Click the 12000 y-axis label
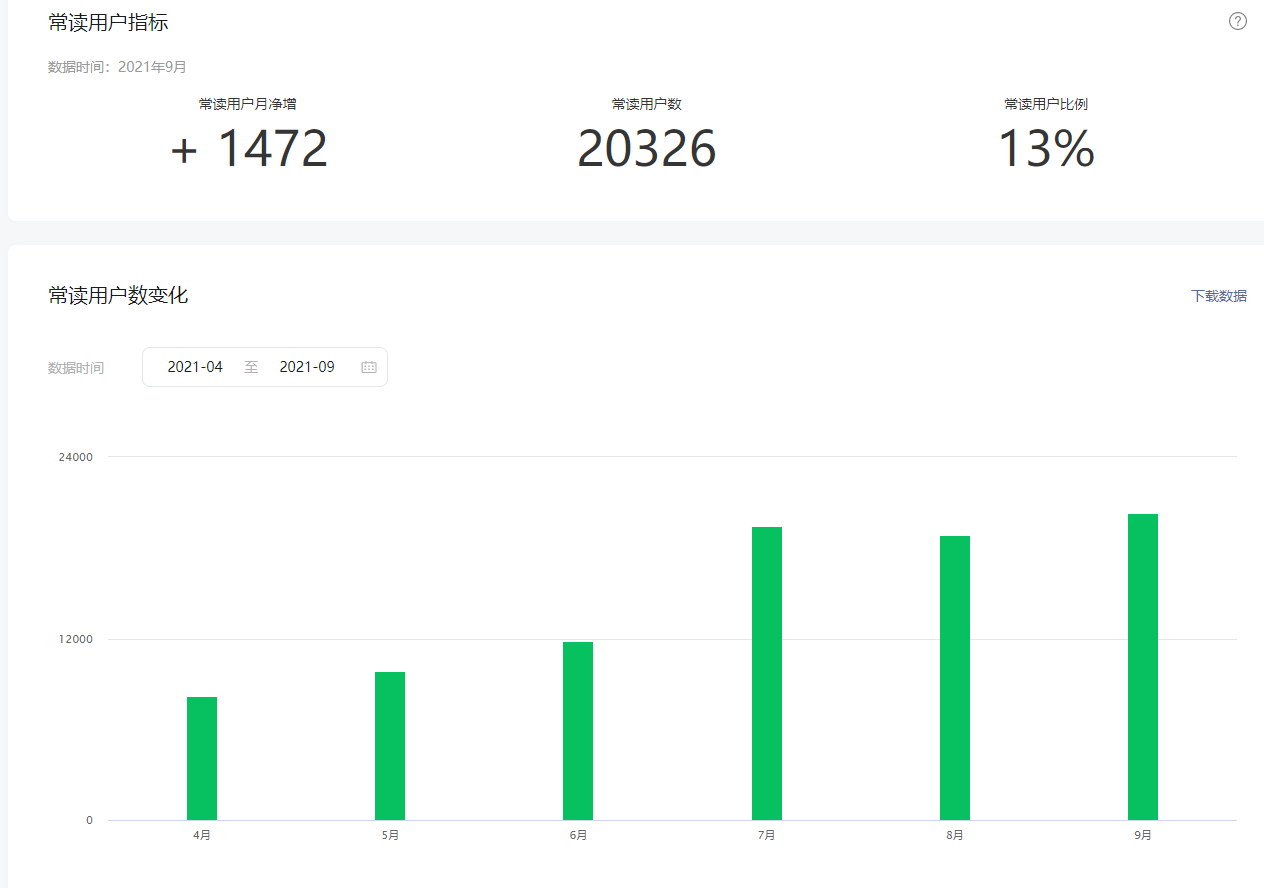 (x=76, y=639)
